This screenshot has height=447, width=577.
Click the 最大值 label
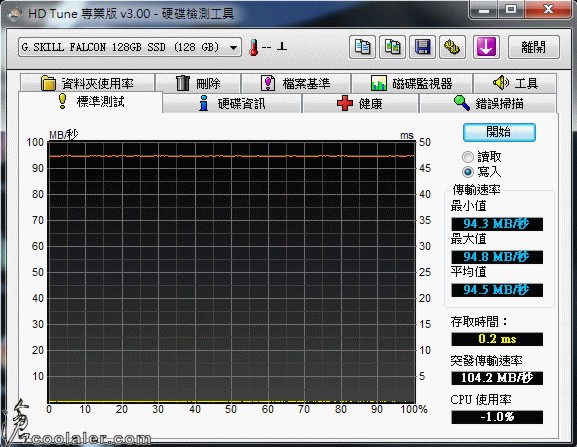(468, 239)
